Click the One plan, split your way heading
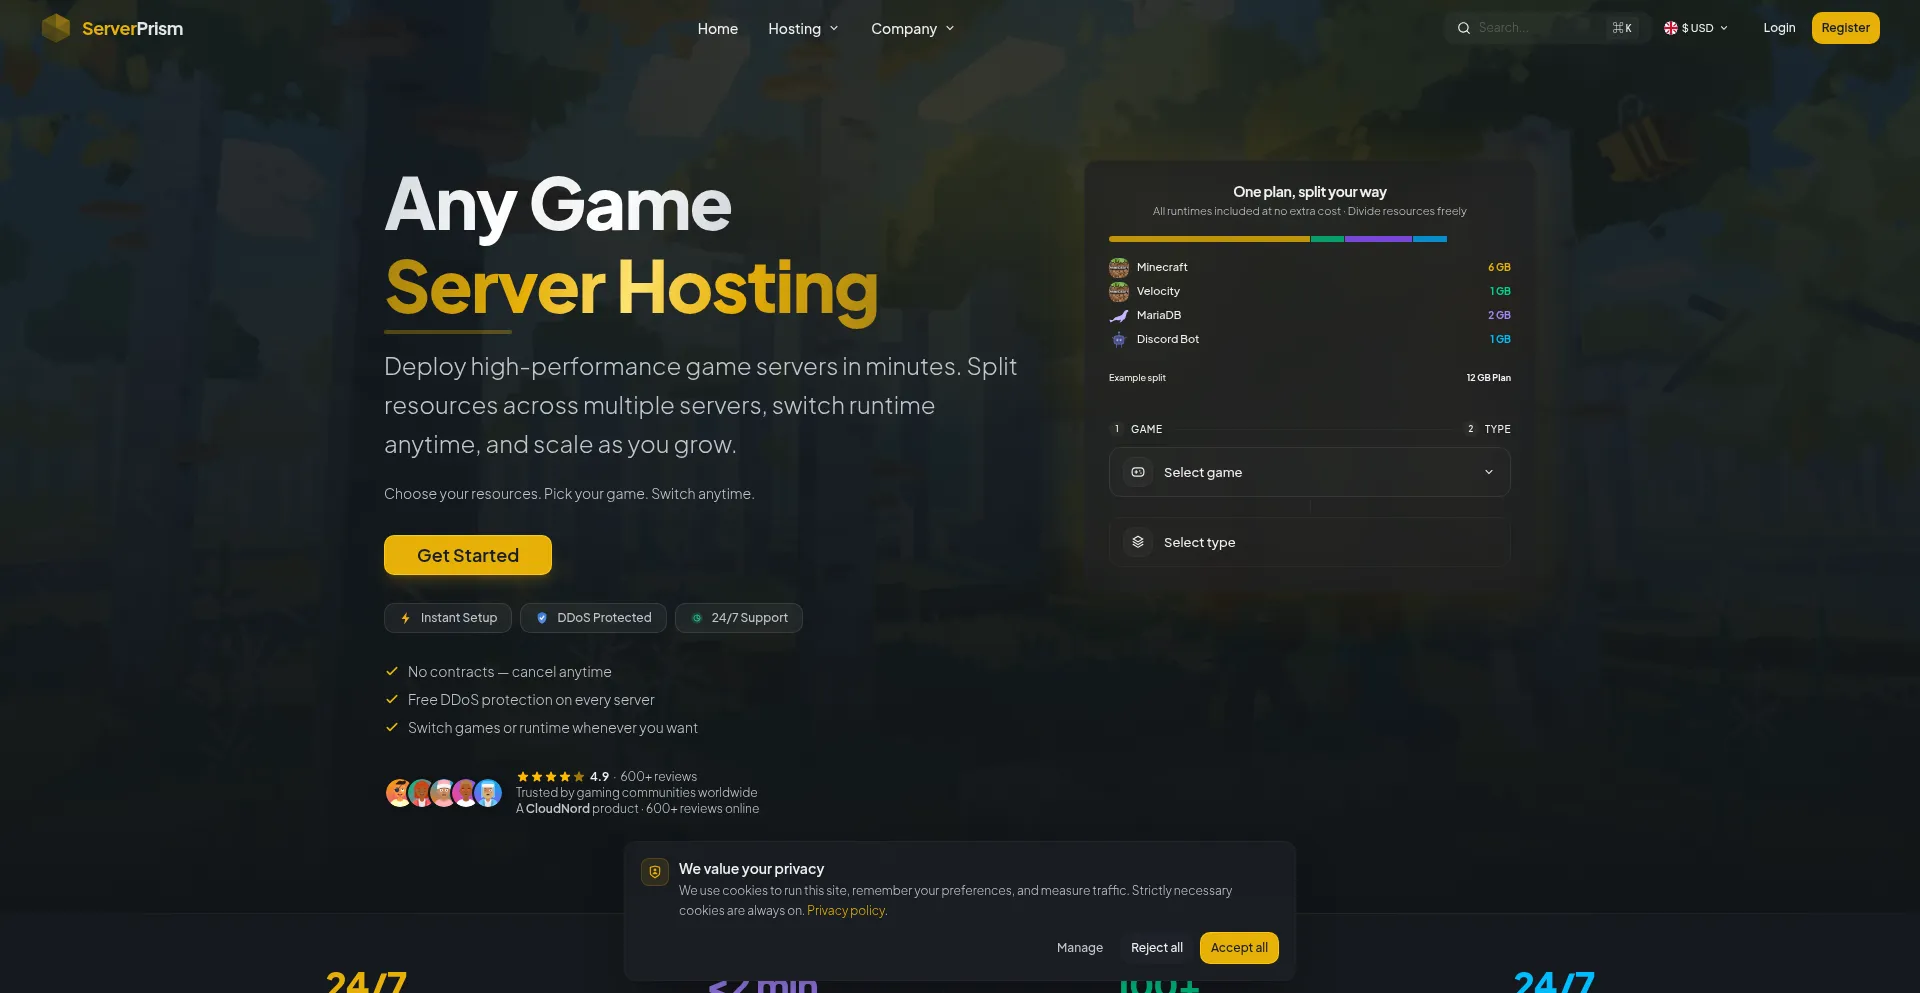This screenshot has width=1920, height=993. 1310,192
